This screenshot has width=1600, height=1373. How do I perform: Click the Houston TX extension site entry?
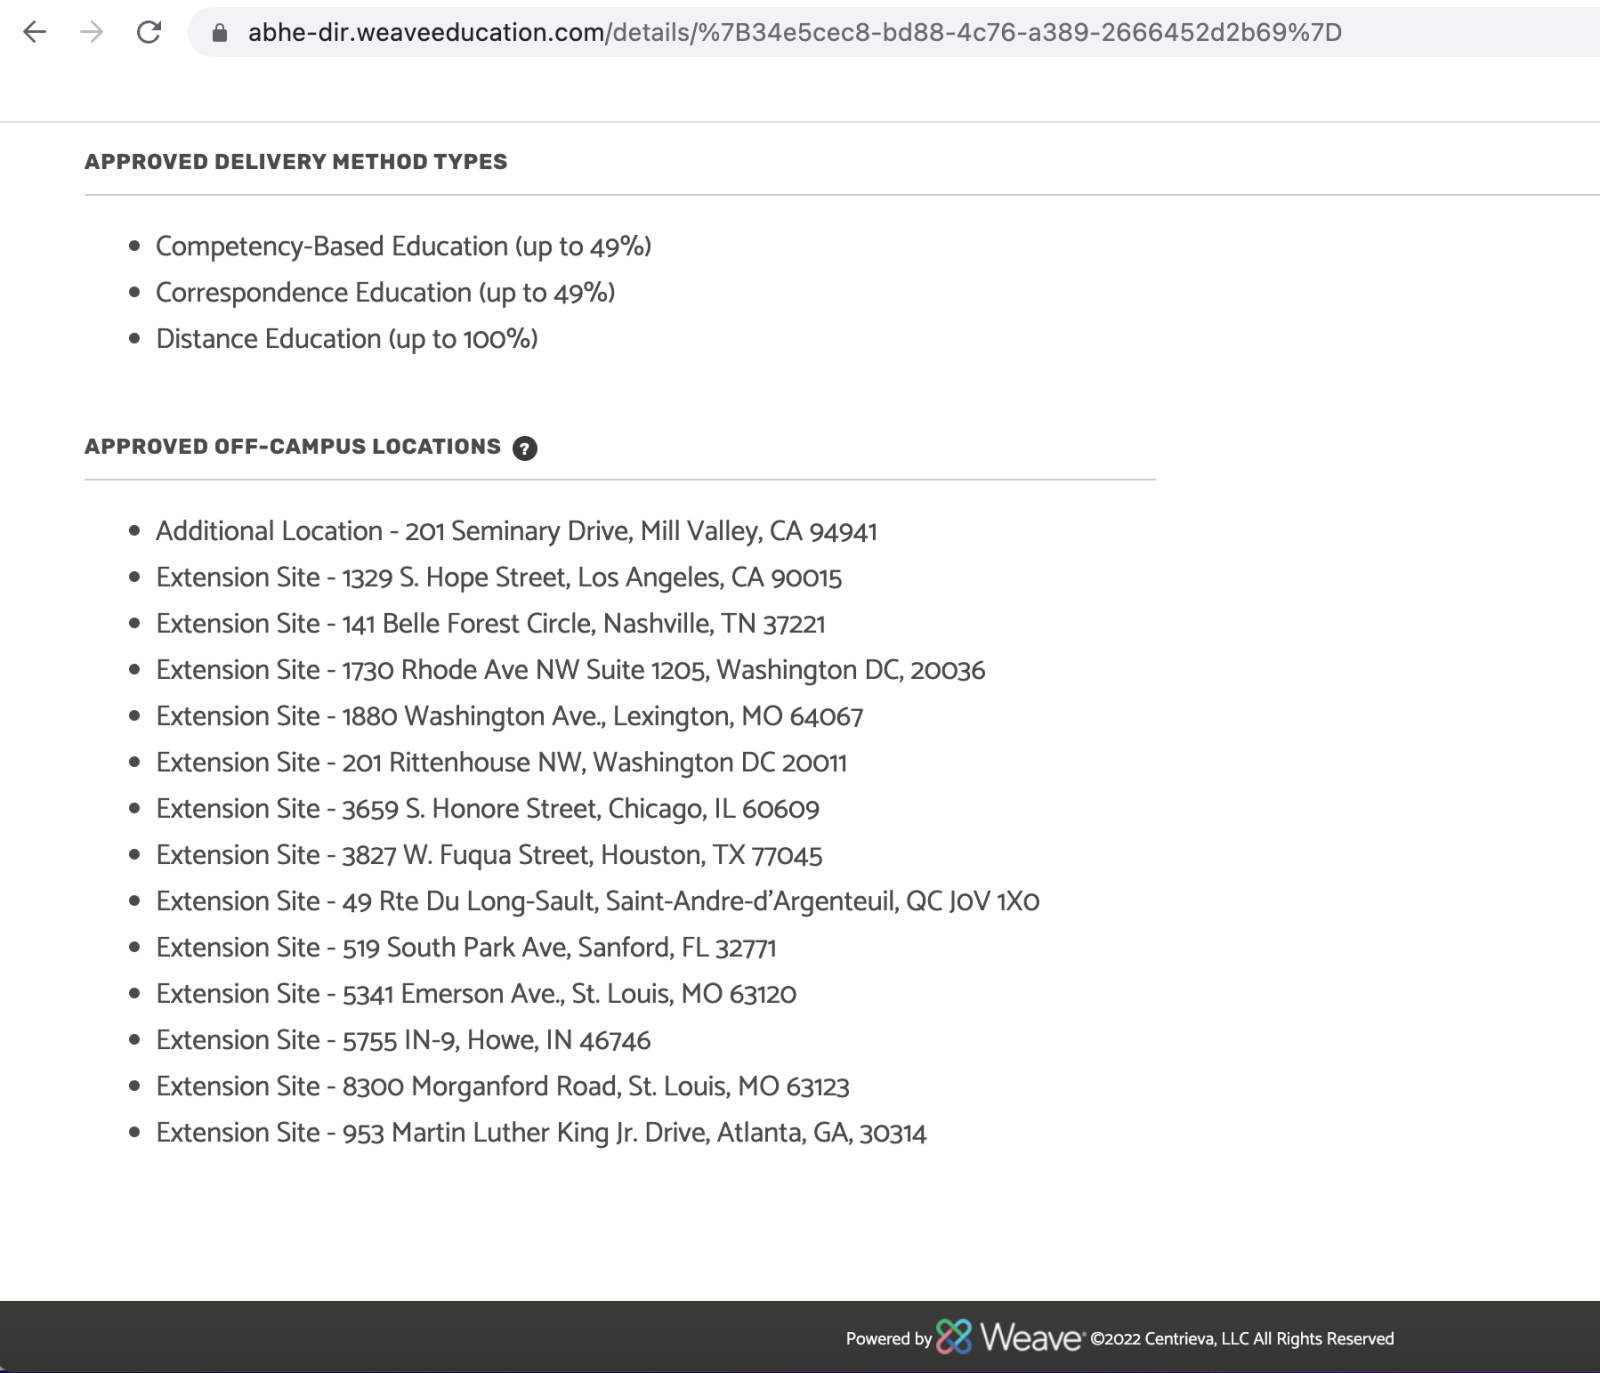point(488,855)
